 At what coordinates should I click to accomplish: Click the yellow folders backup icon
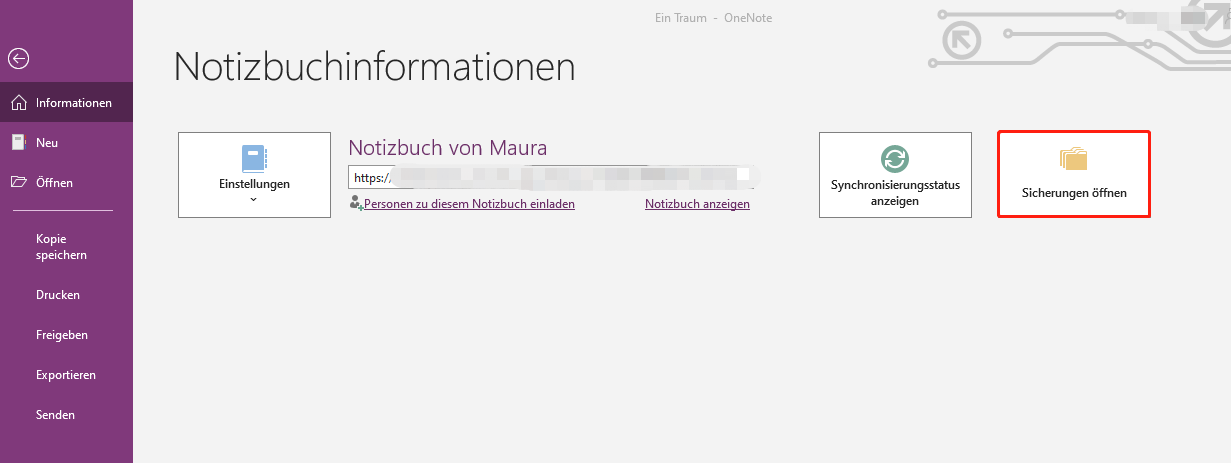point(1074,158)
